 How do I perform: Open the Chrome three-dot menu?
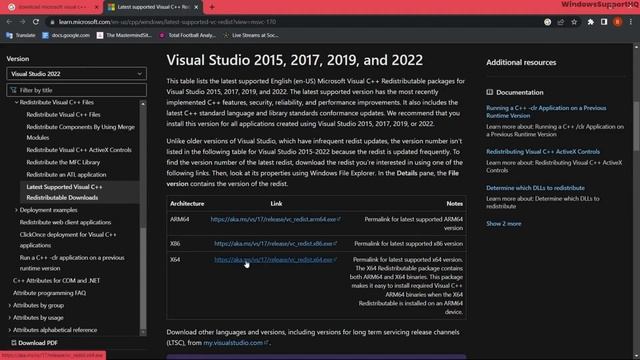(x=631, y=22)
